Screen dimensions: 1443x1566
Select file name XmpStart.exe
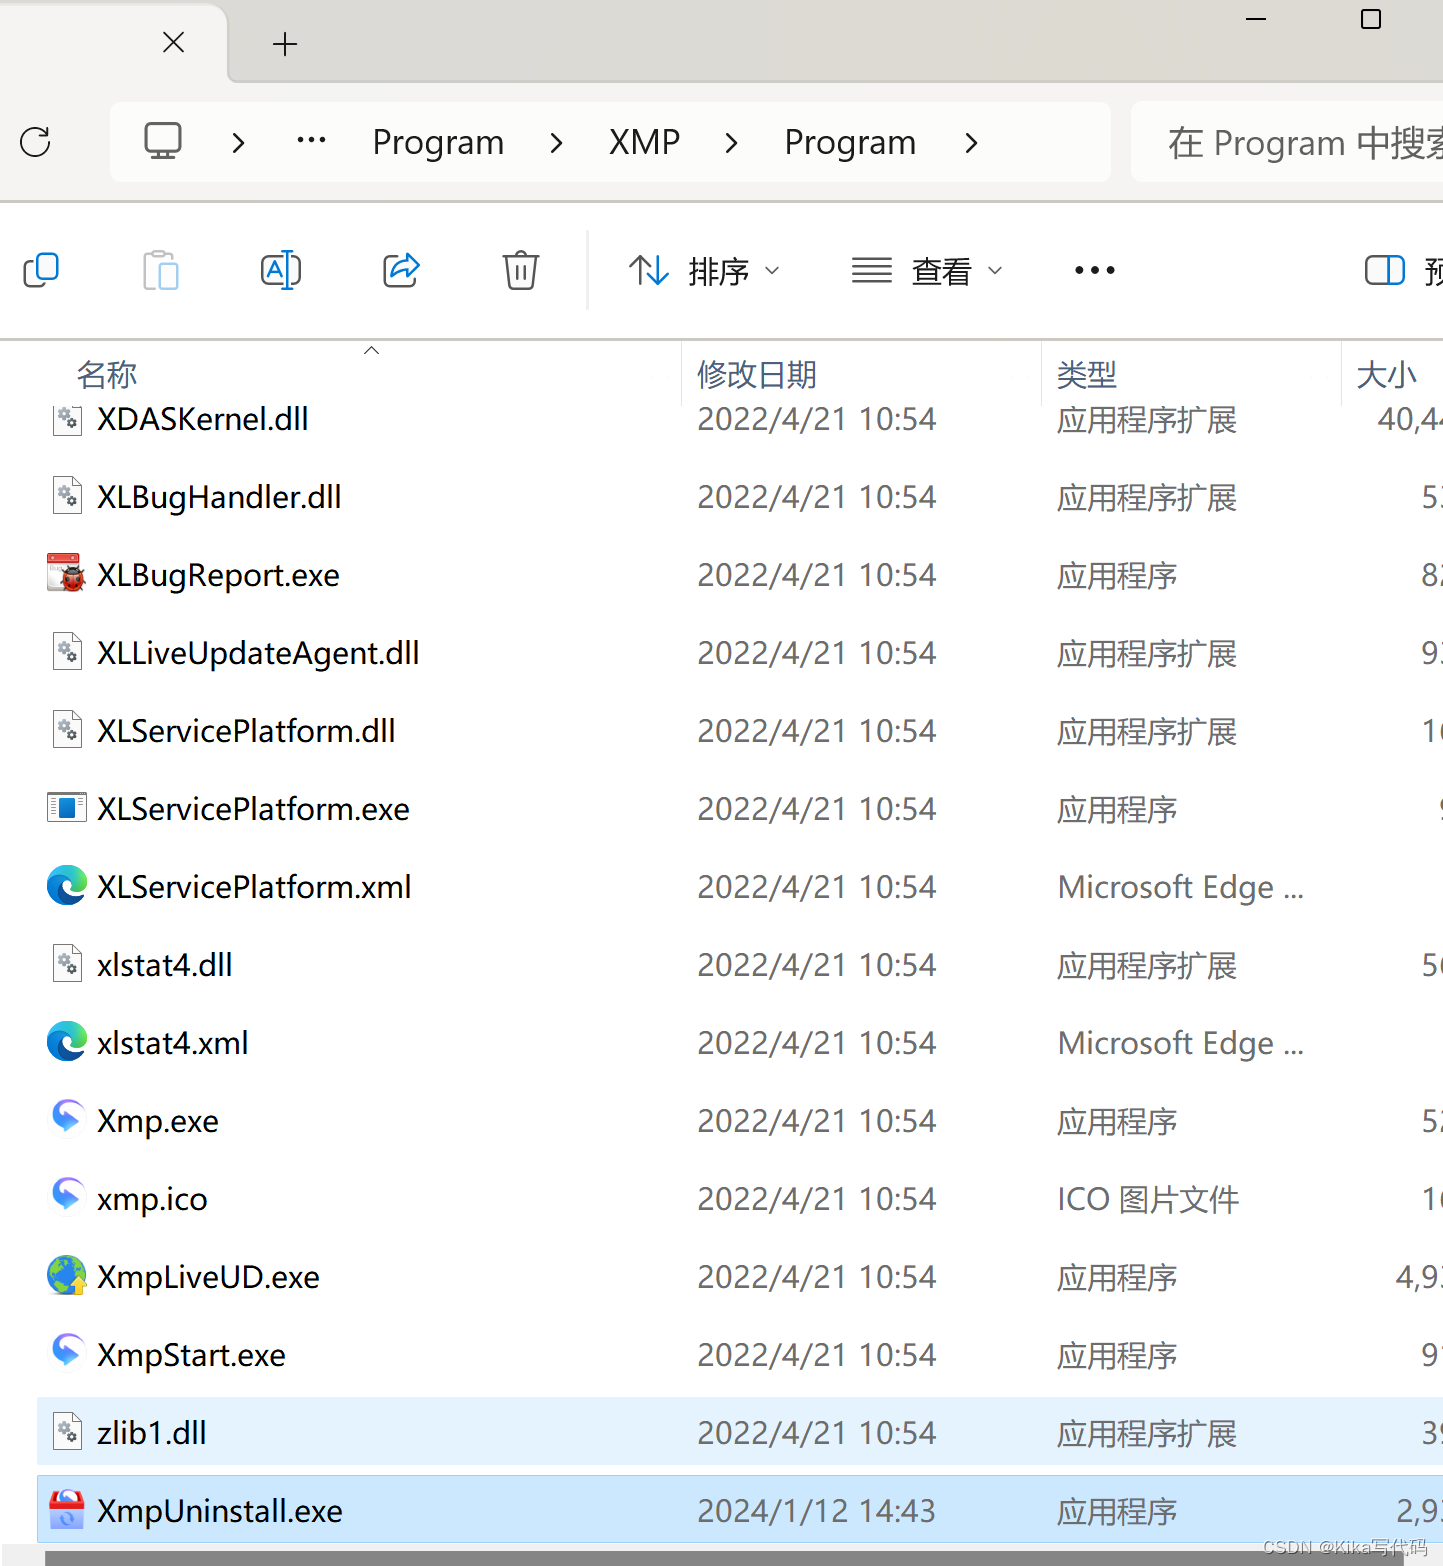tap(191, 1355)
